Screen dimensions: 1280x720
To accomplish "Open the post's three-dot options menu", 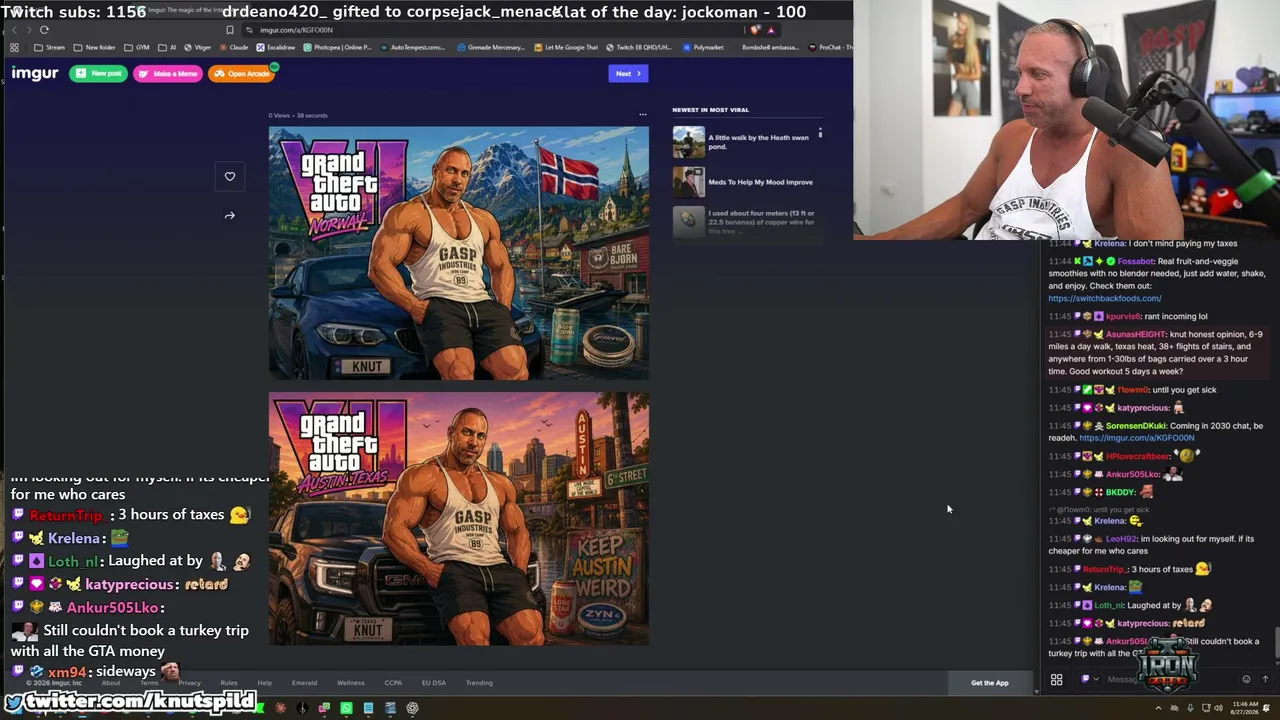I will 642,115.
